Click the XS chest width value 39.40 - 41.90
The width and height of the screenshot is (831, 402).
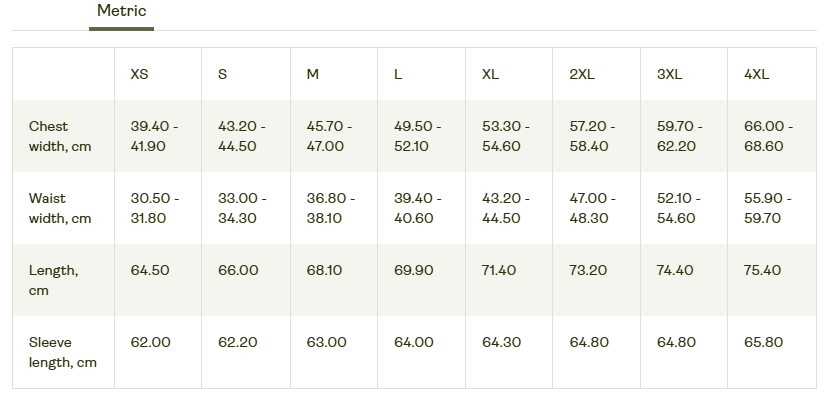coord(155,136)
